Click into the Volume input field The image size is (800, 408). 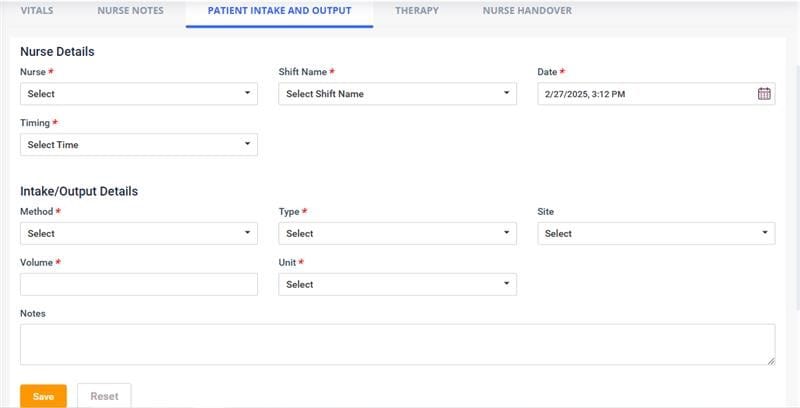tap(138, 285)
